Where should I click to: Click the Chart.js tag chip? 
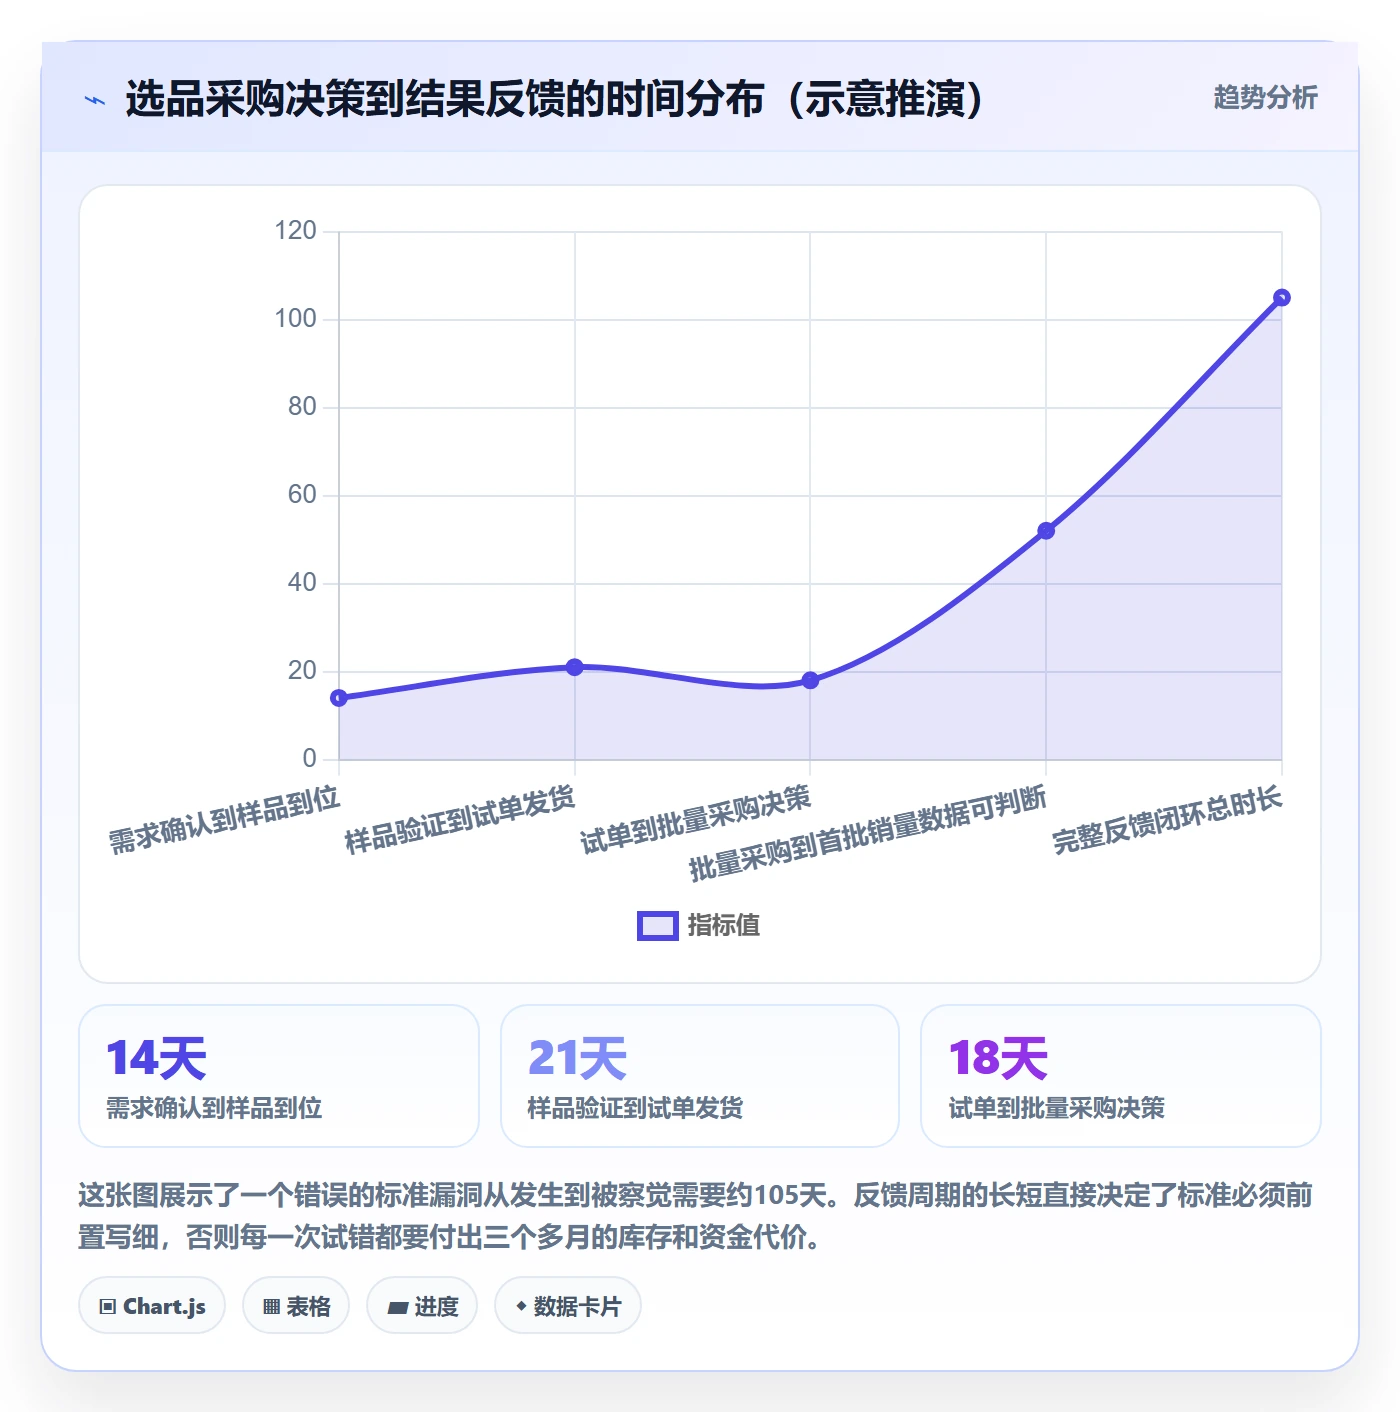152,1306
